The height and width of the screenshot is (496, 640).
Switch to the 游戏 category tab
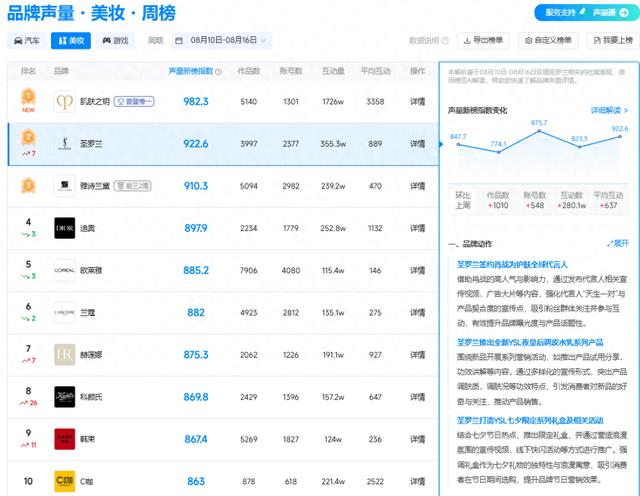coord(115,41)
